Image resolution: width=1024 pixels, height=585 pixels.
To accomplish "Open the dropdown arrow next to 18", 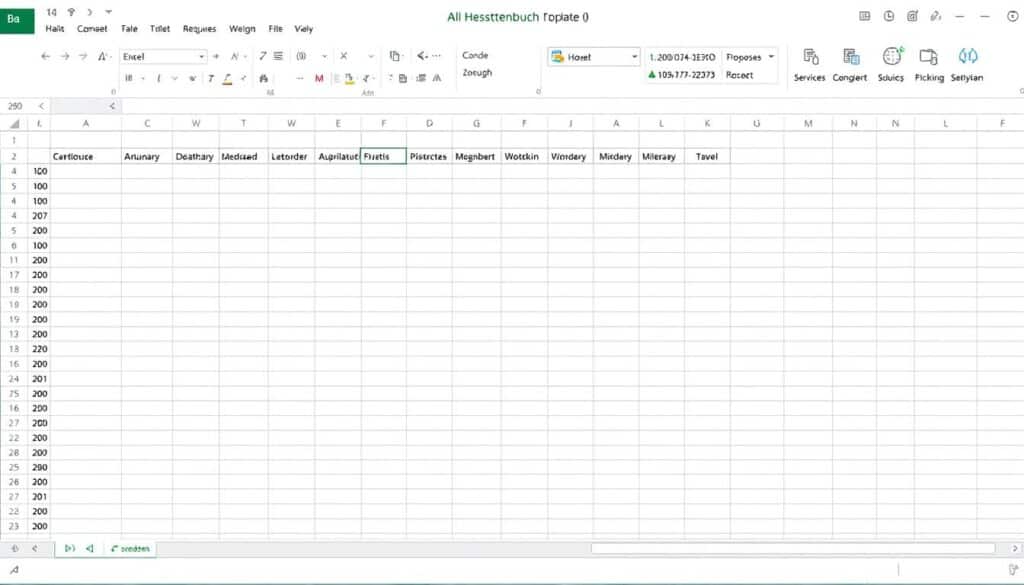I will pyautogui.click(x=142, y=78).
